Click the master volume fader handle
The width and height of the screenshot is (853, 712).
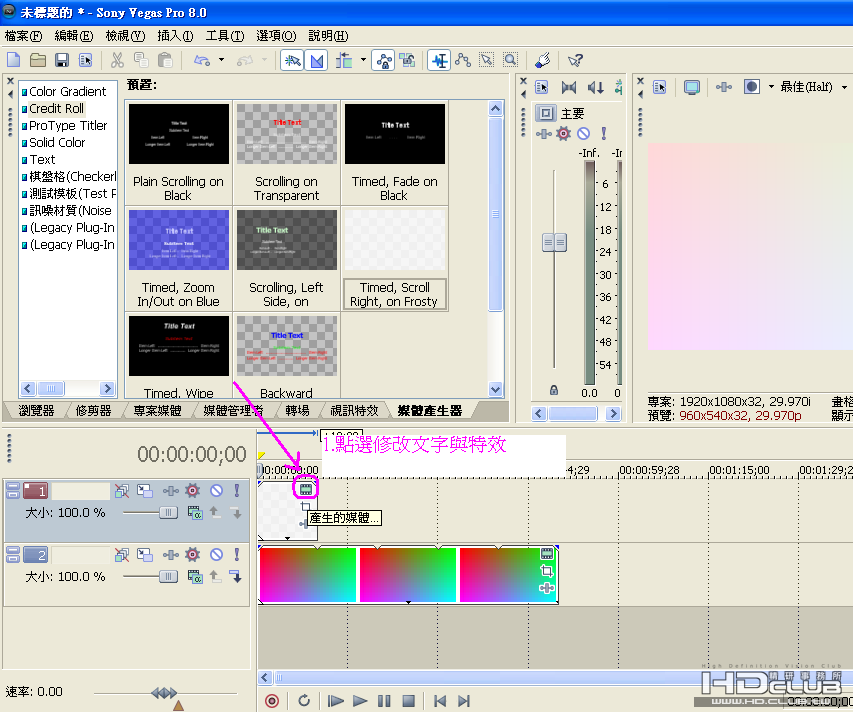pos(553,242)
